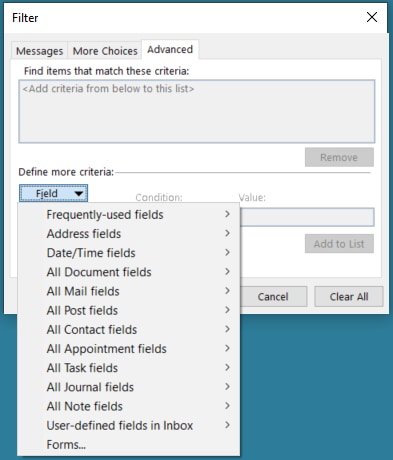This screenshot has height=460, width=393.
Task: Choose All Task fields entry
Action: [x=129, y=368]
